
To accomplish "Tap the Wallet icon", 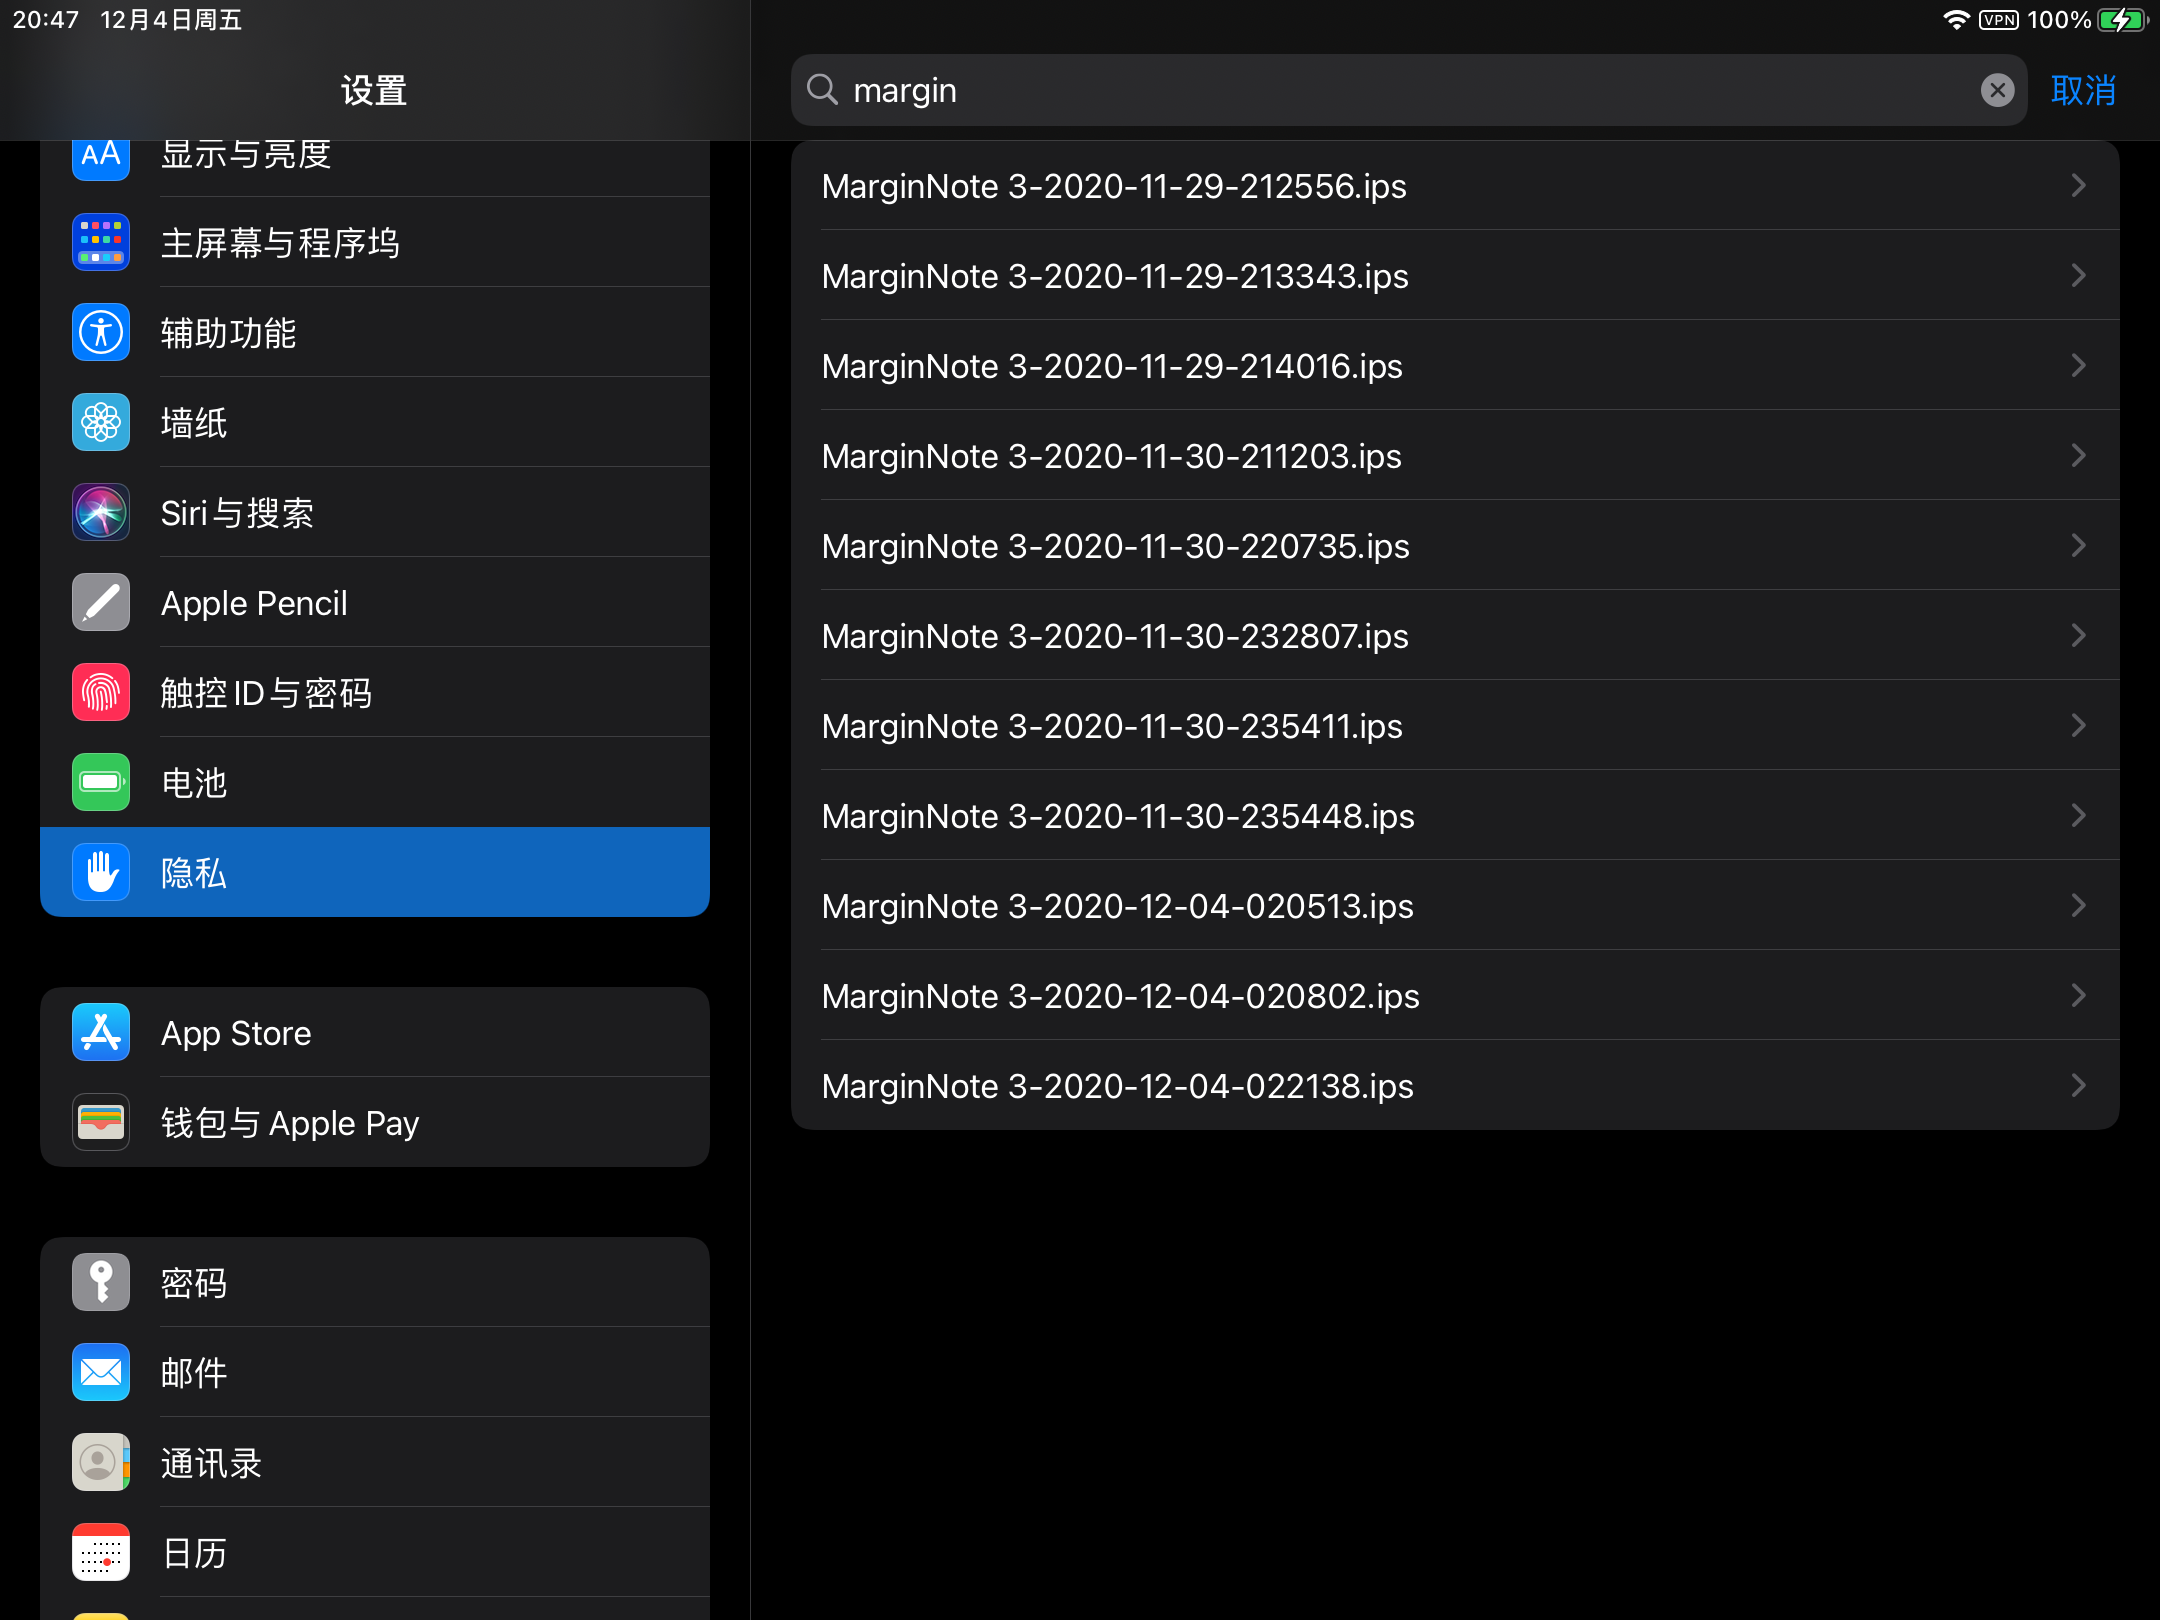I will [x=101, y=1122].
